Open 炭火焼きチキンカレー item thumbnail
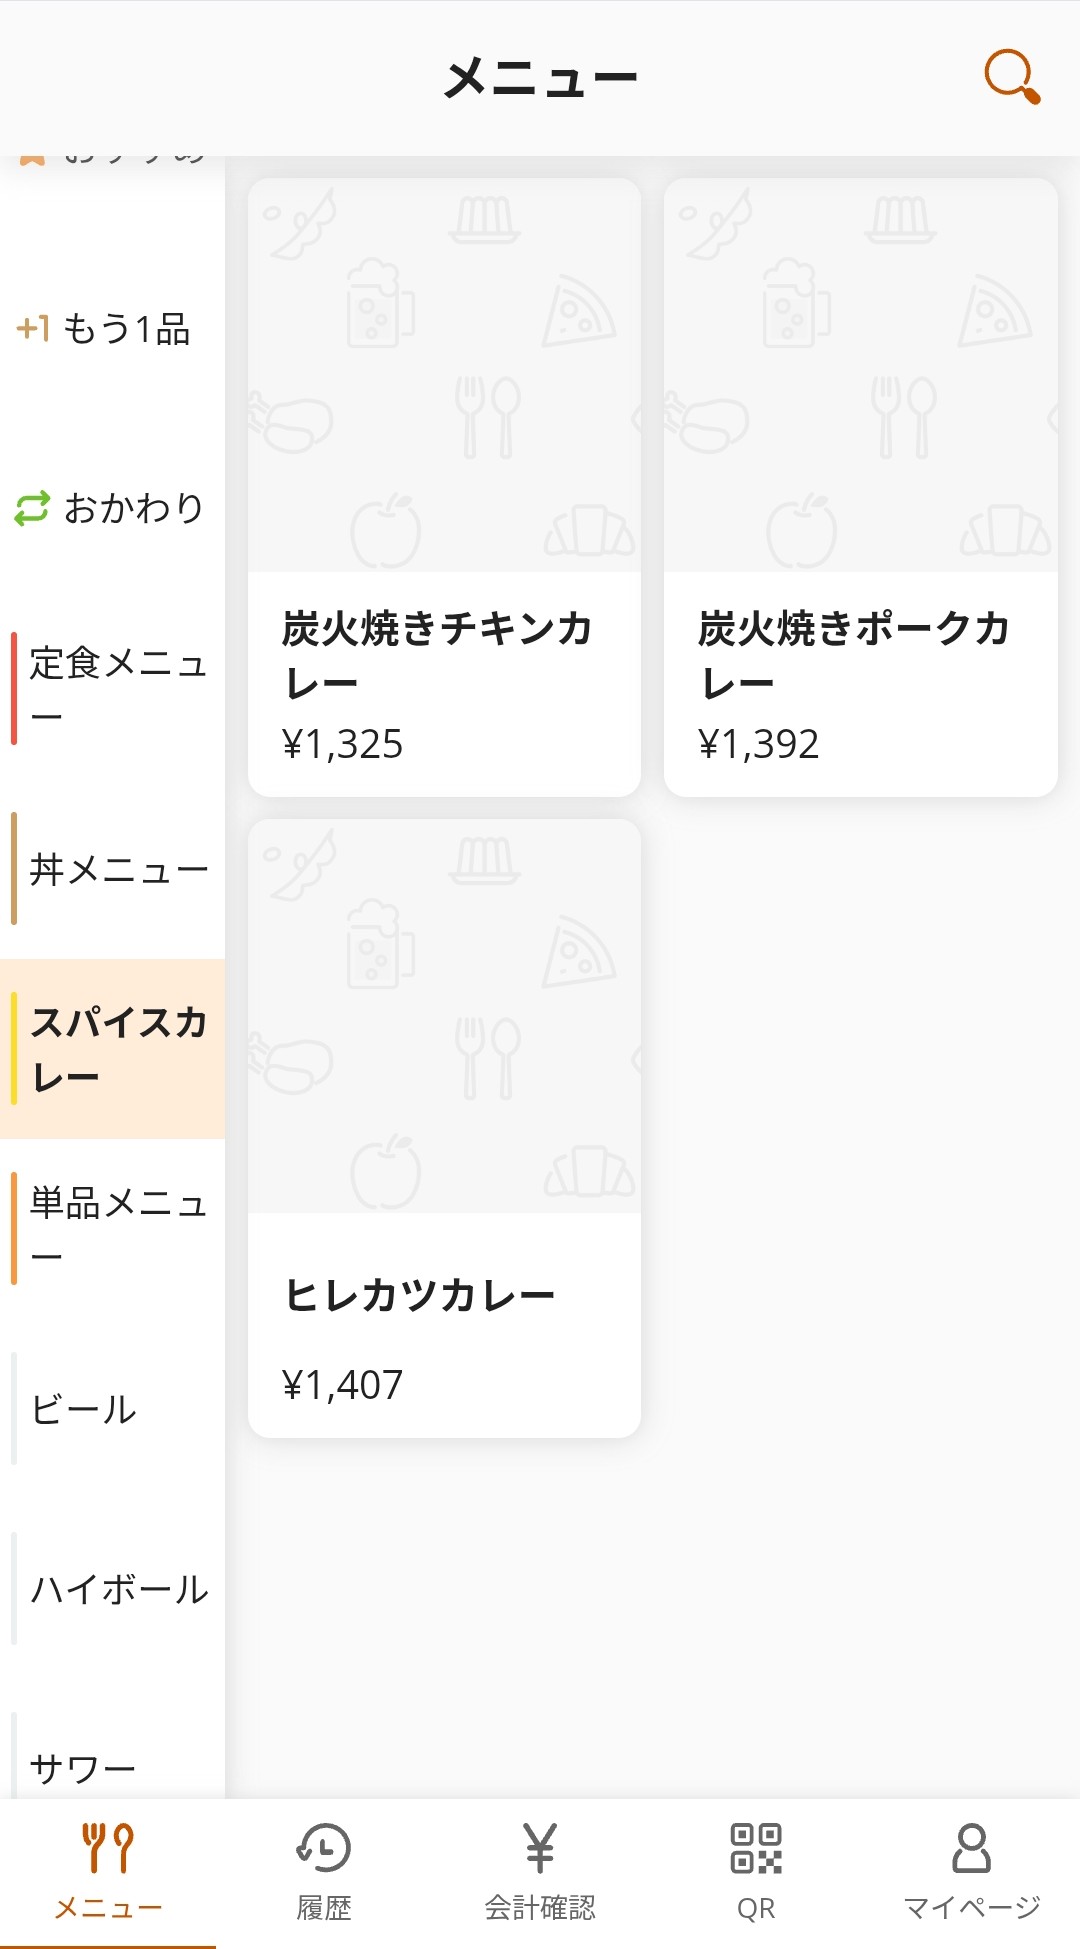This screenshot has height=1949, width=1080. [x=444, y=376]
